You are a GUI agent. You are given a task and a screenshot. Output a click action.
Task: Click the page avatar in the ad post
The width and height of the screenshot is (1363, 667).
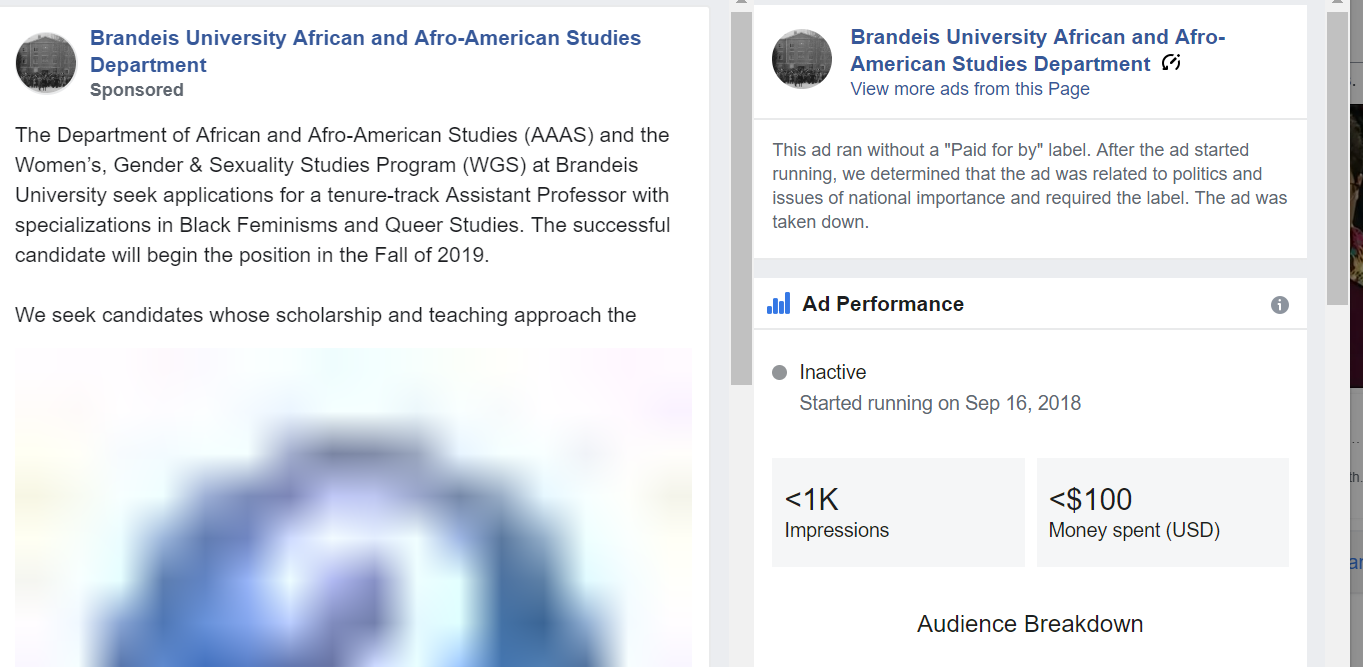[x=46, y=63]
